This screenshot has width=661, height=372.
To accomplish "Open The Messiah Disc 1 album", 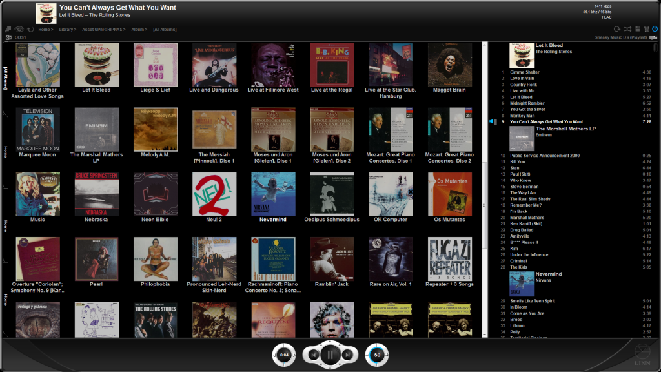I will tap(214, 129).
